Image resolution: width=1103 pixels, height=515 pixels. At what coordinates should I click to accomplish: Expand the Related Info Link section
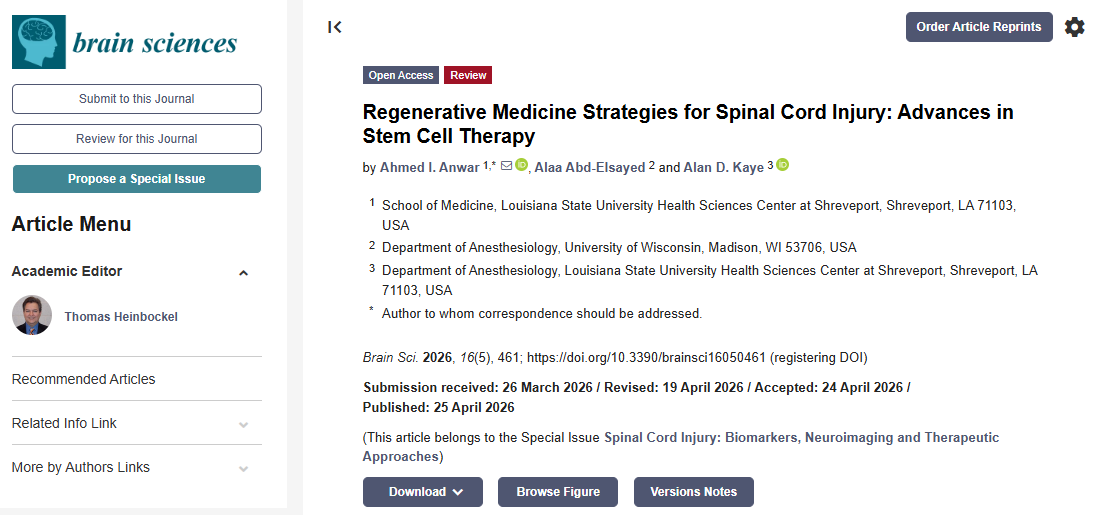point(243,424)
